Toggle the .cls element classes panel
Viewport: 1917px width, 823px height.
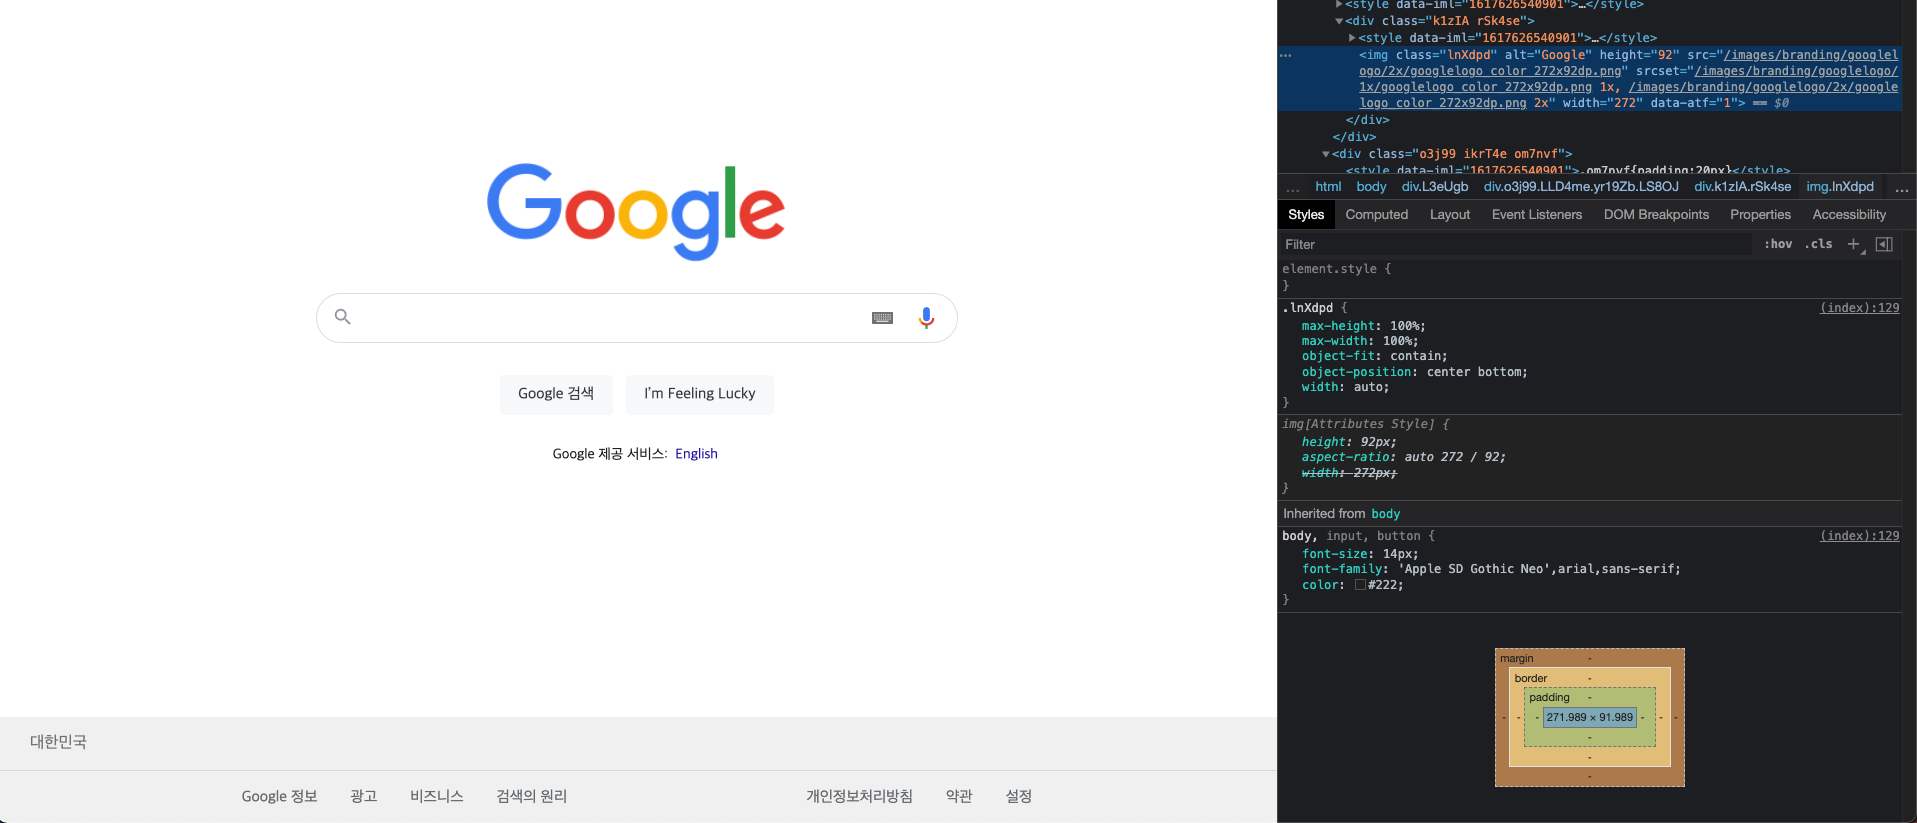click(1818, 244)
